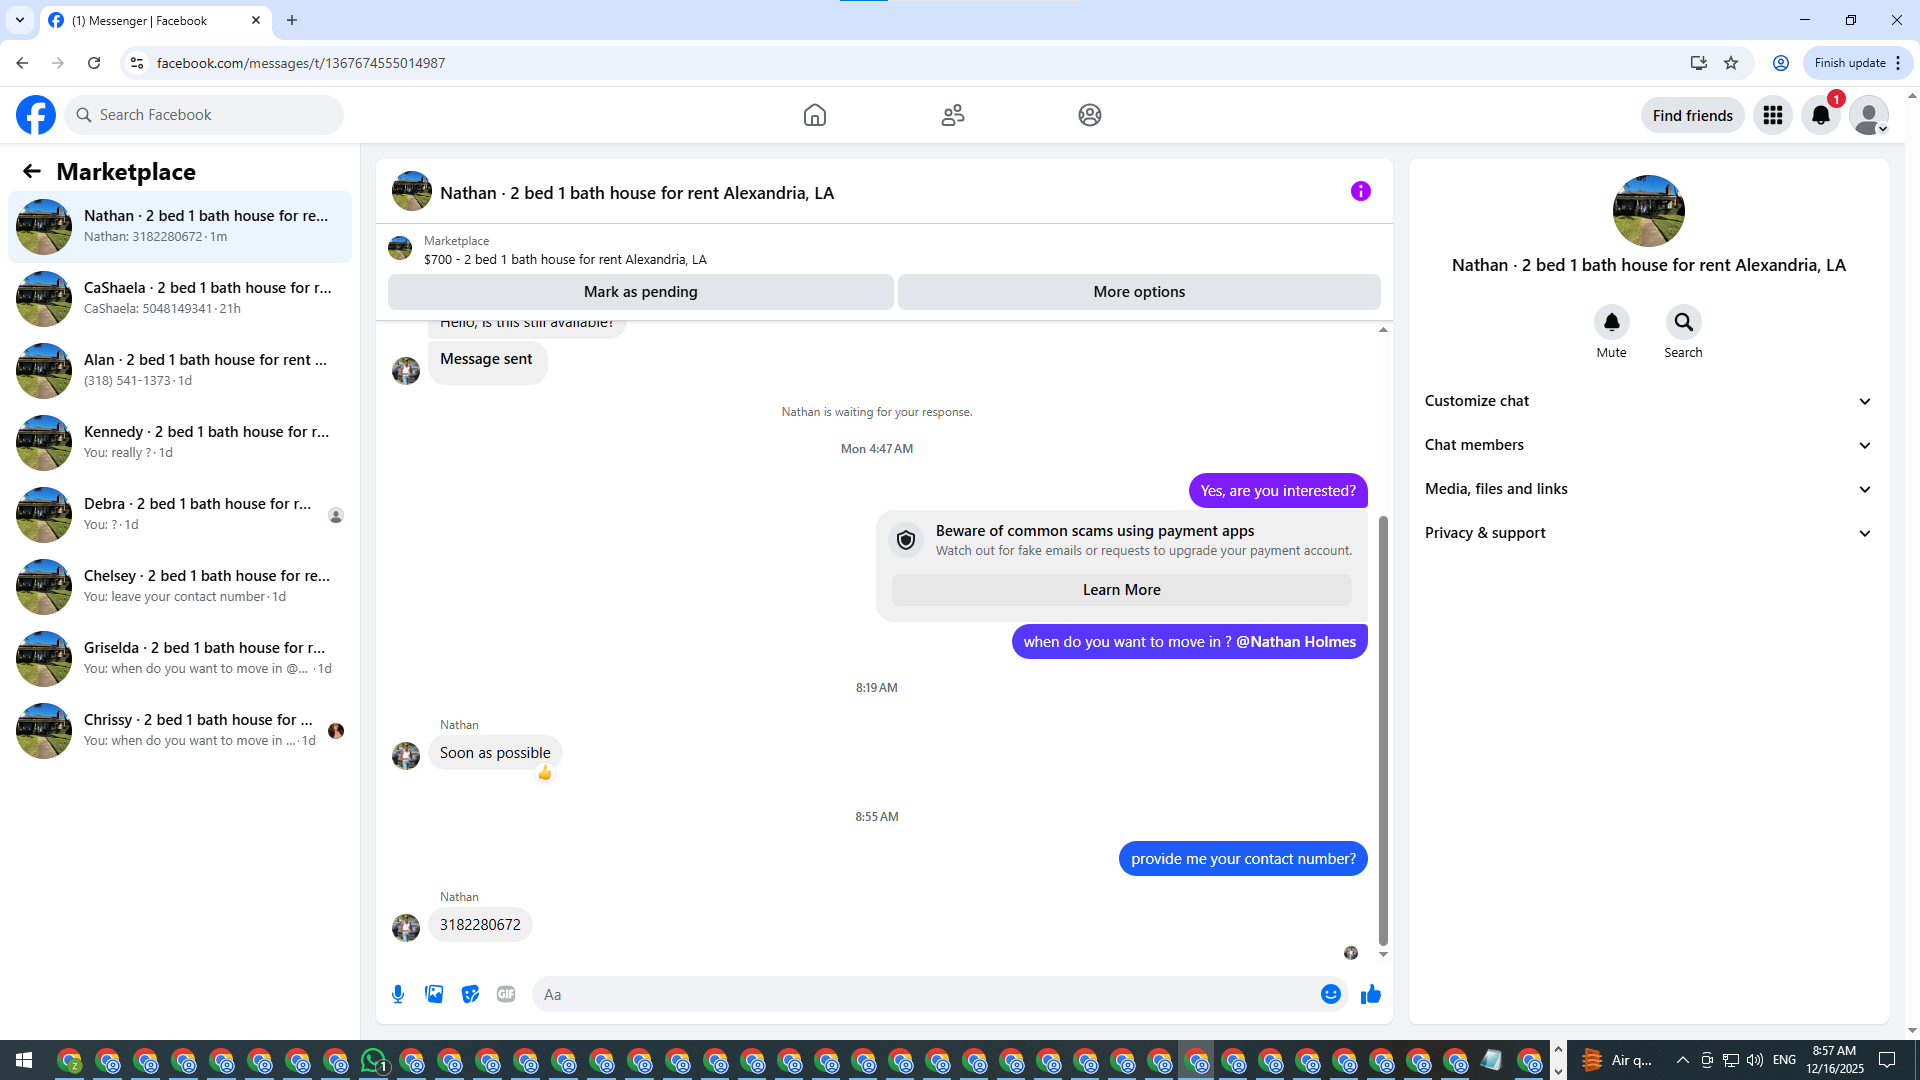Click the thumbs-up reaction on 'Soon as possible'
Viewport: 1920px width, 1080px height.
coord(545,773)
